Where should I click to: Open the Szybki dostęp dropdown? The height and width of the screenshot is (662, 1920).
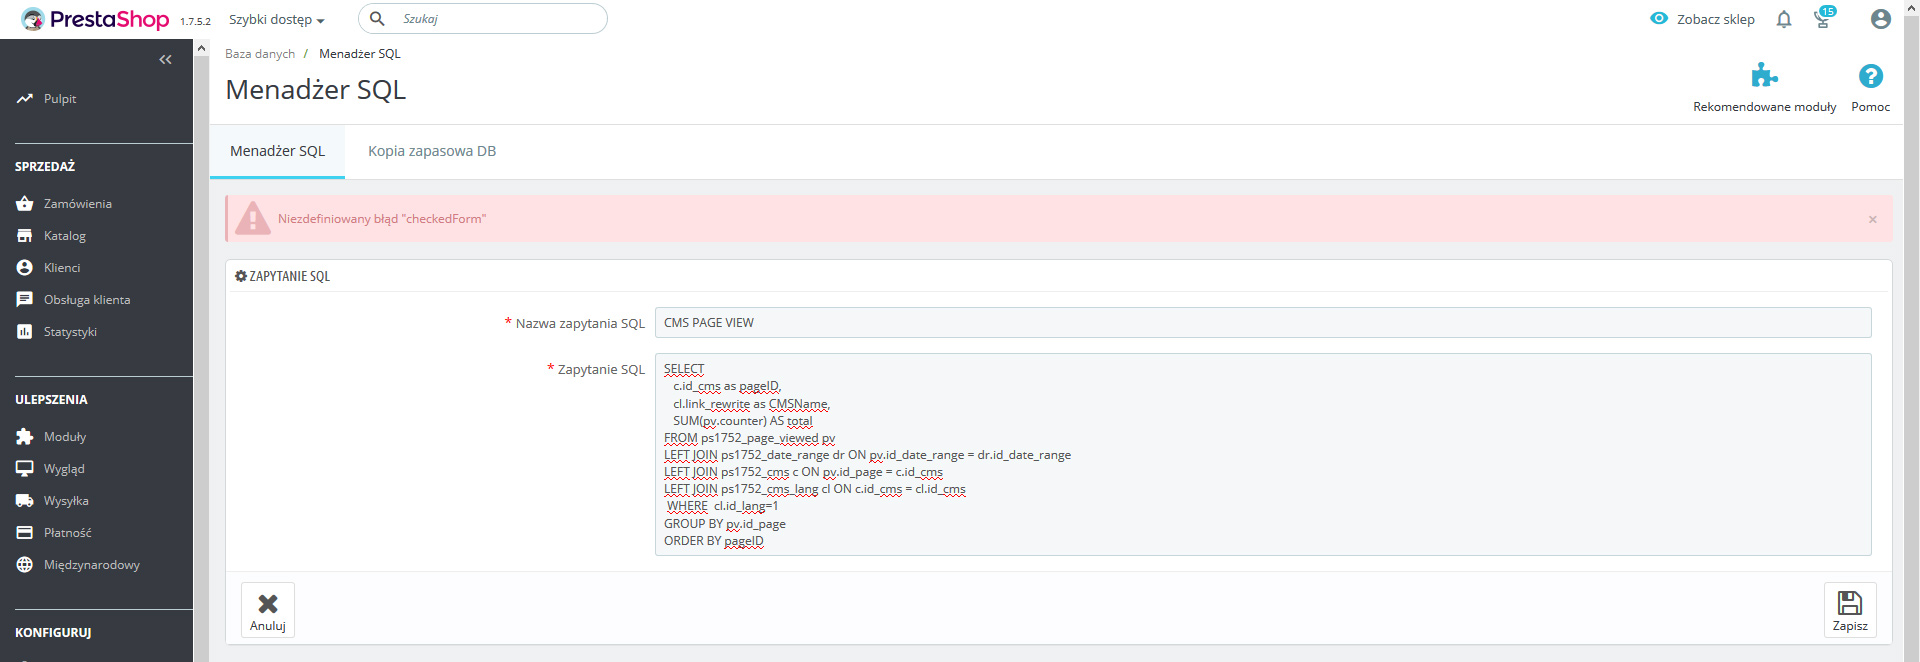click(276, 20)
